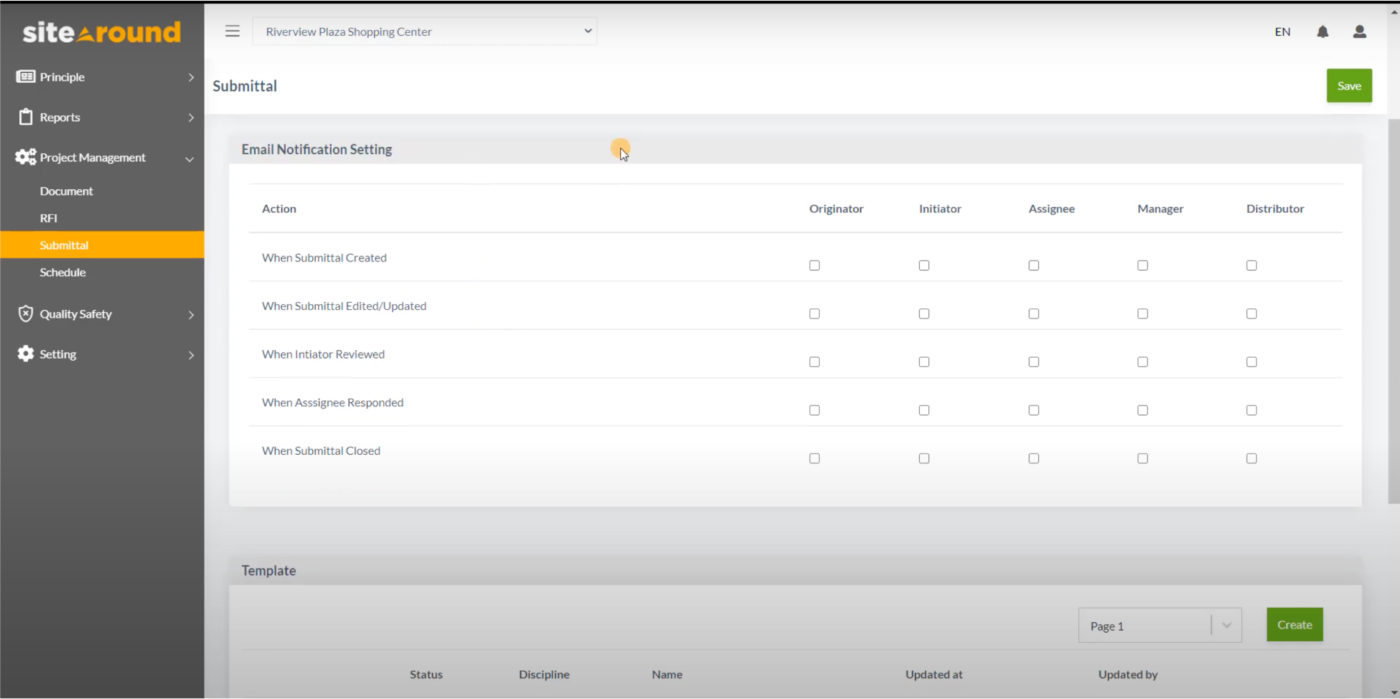Click the EN language selector
This screenshot has width=1400, height=699.
tap(1282, 31)
